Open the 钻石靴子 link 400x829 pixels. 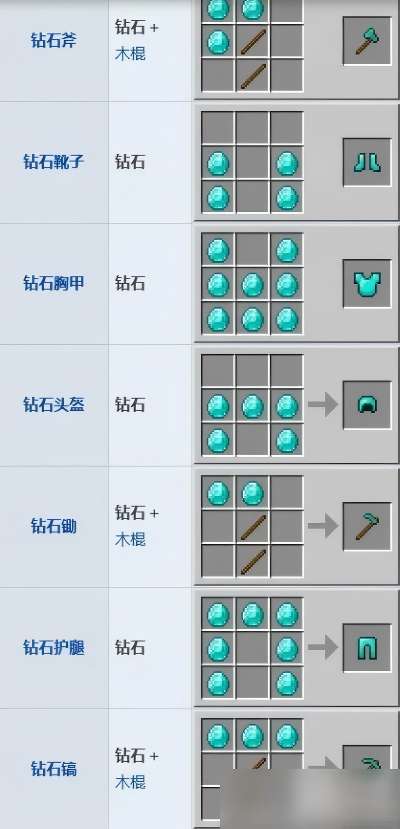[54, 161]
